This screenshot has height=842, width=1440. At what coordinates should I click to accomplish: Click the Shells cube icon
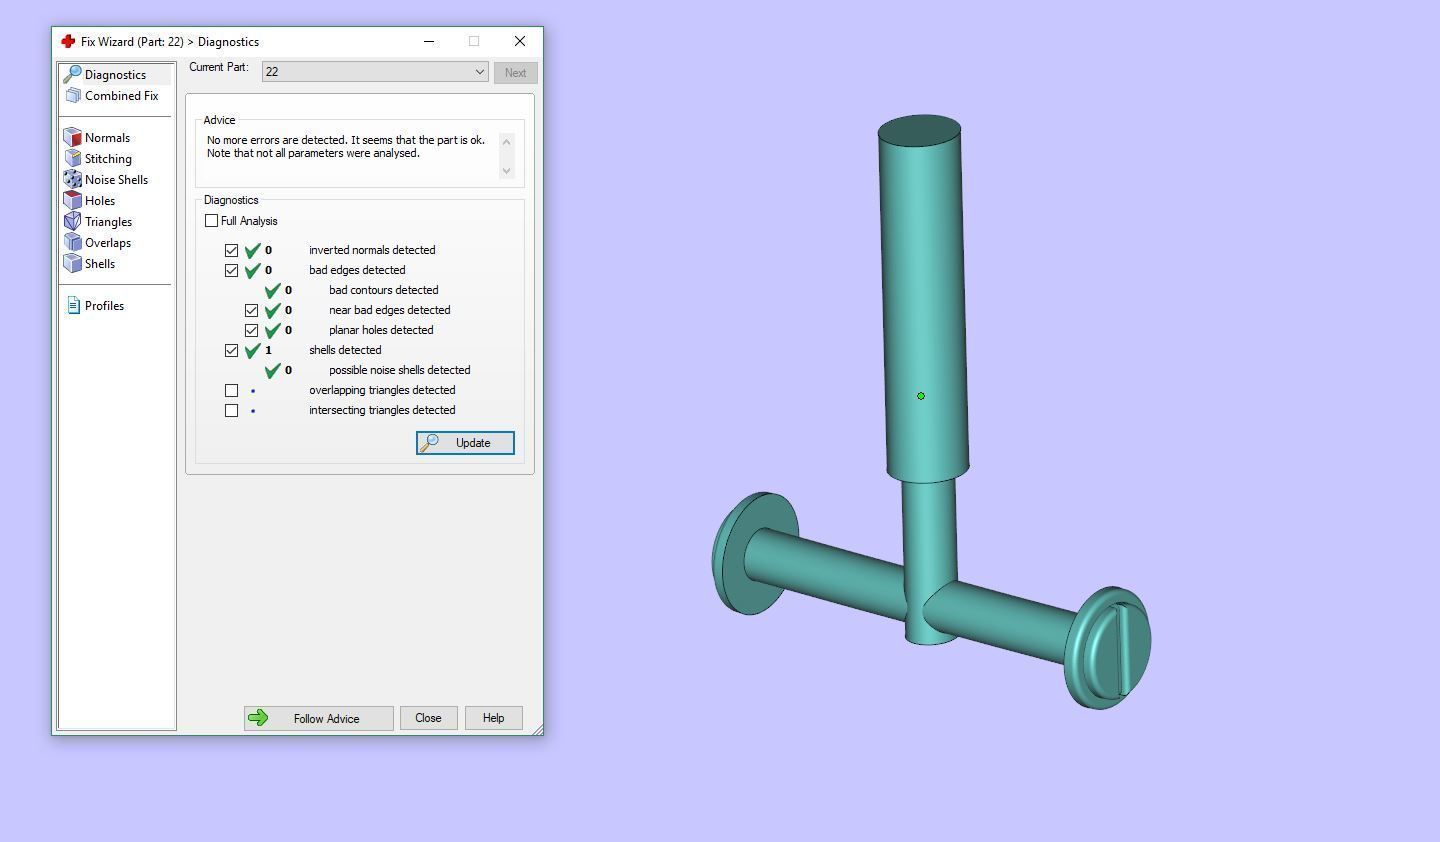(x=72, y=264)
